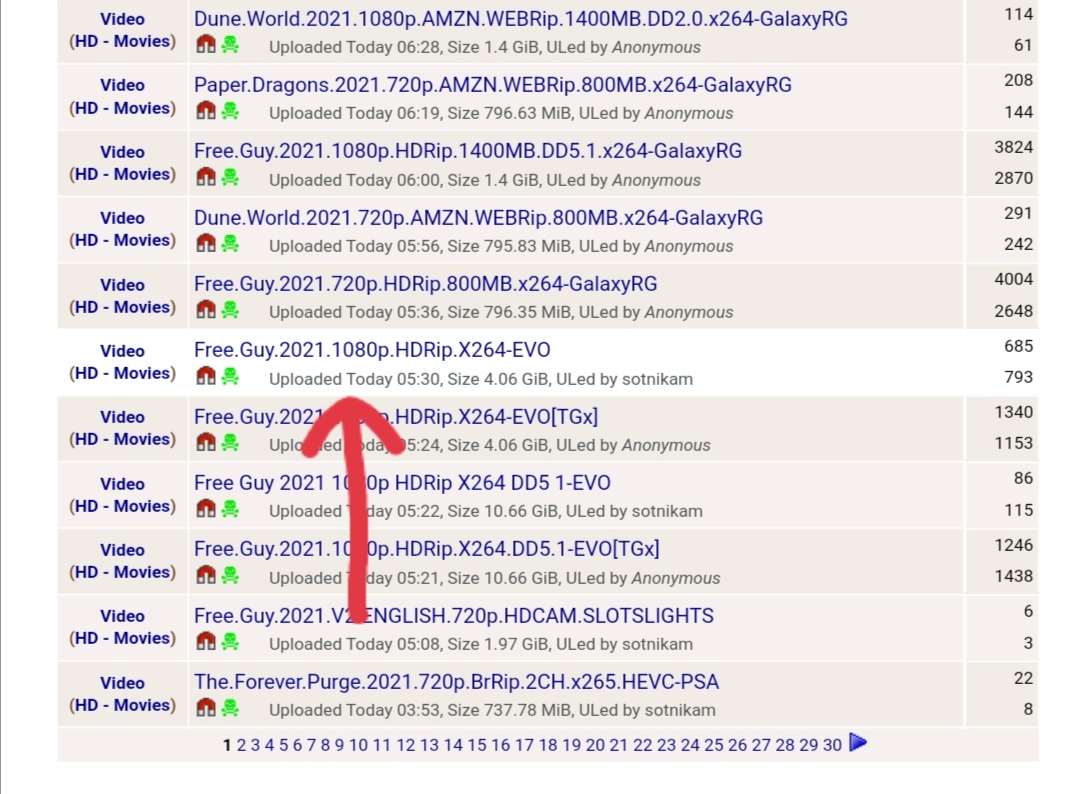Open Free.Guy.2021 HDCAM.SLOTSLIGHTS link
This screenshot has height=794, width=1080.
[x=454, y=616]
